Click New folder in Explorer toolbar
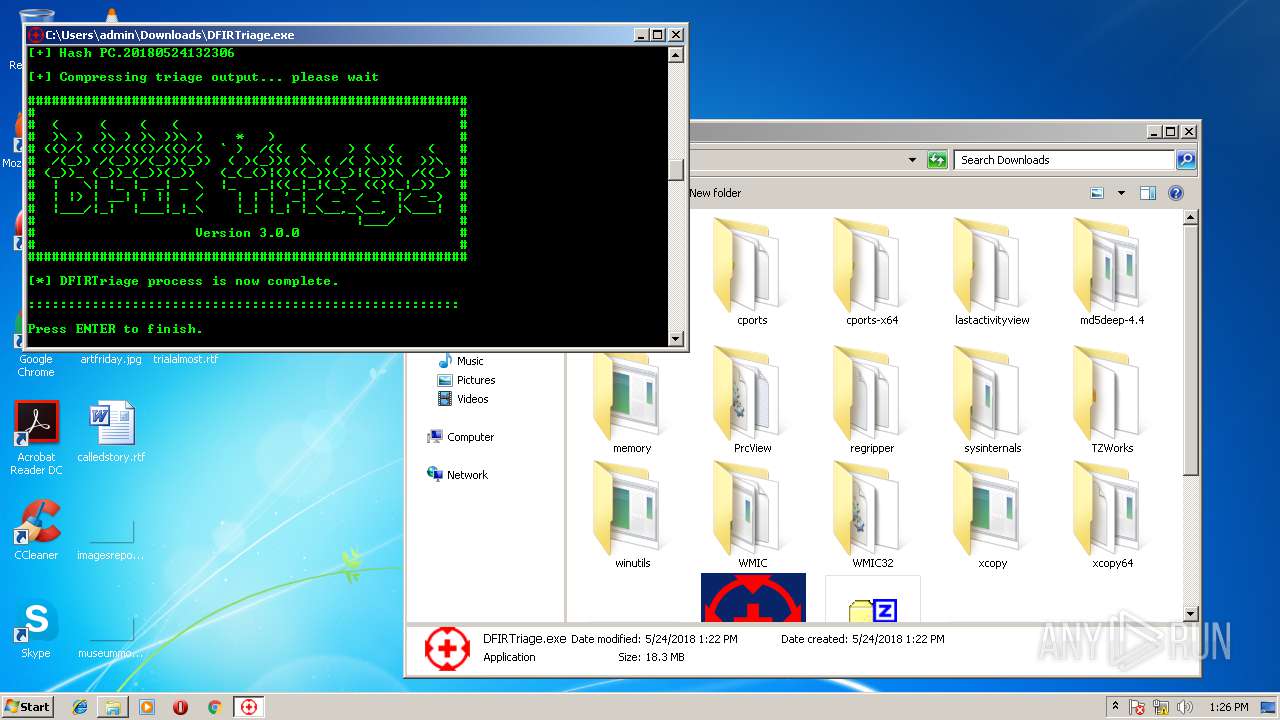The image size is (1280, 720). click(x=715, y=193)
